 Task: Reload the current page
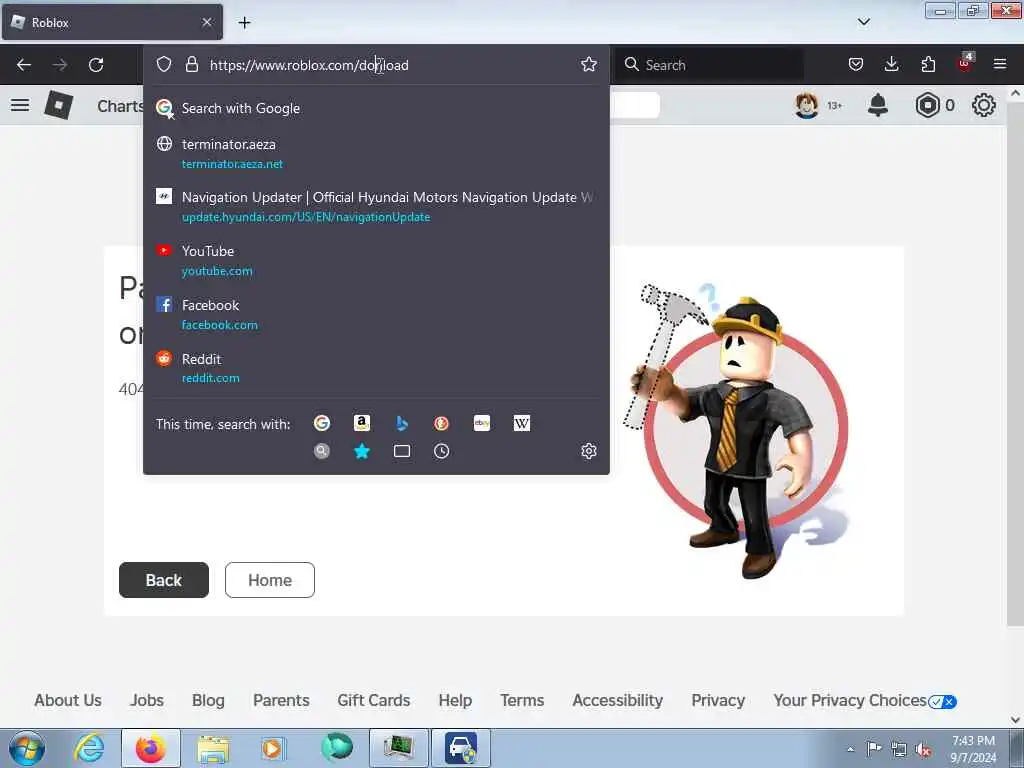[96, 65]
